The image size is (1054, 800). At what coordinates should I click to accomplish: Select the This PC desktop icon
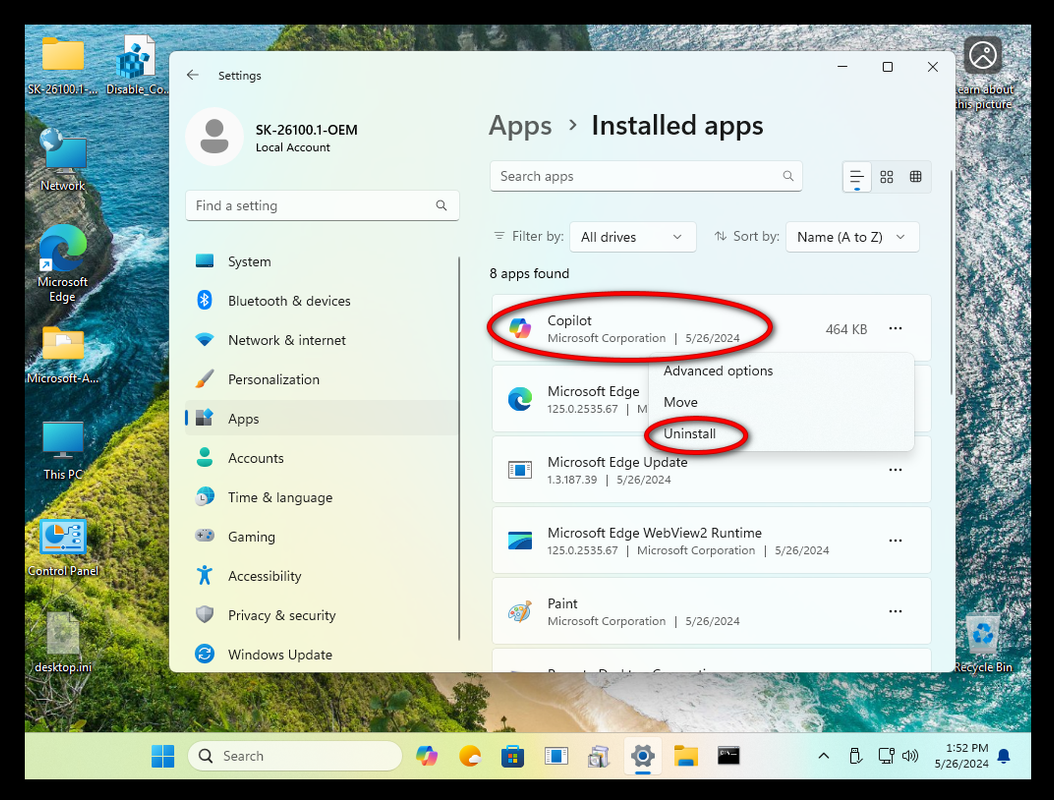pyautogui.click(x=63, y=450)
